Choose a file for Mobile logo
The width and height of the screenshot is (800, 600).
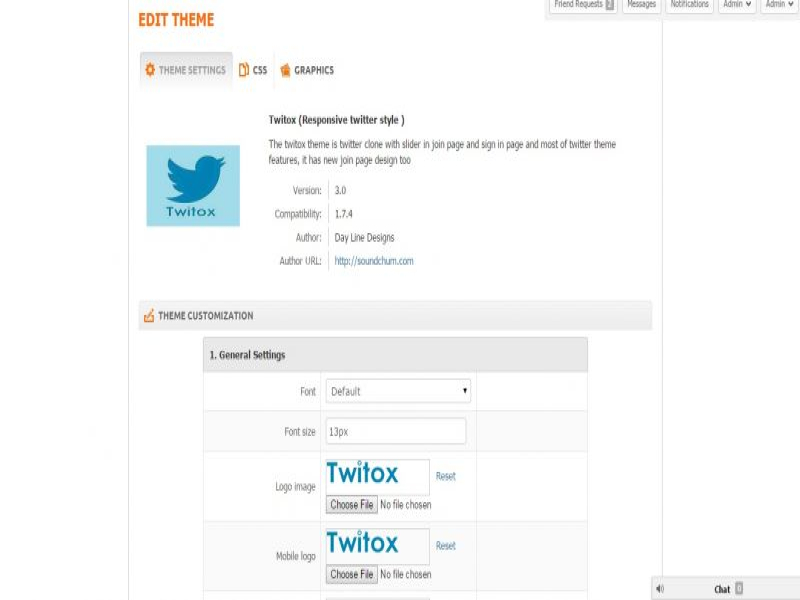pos(351,574)
